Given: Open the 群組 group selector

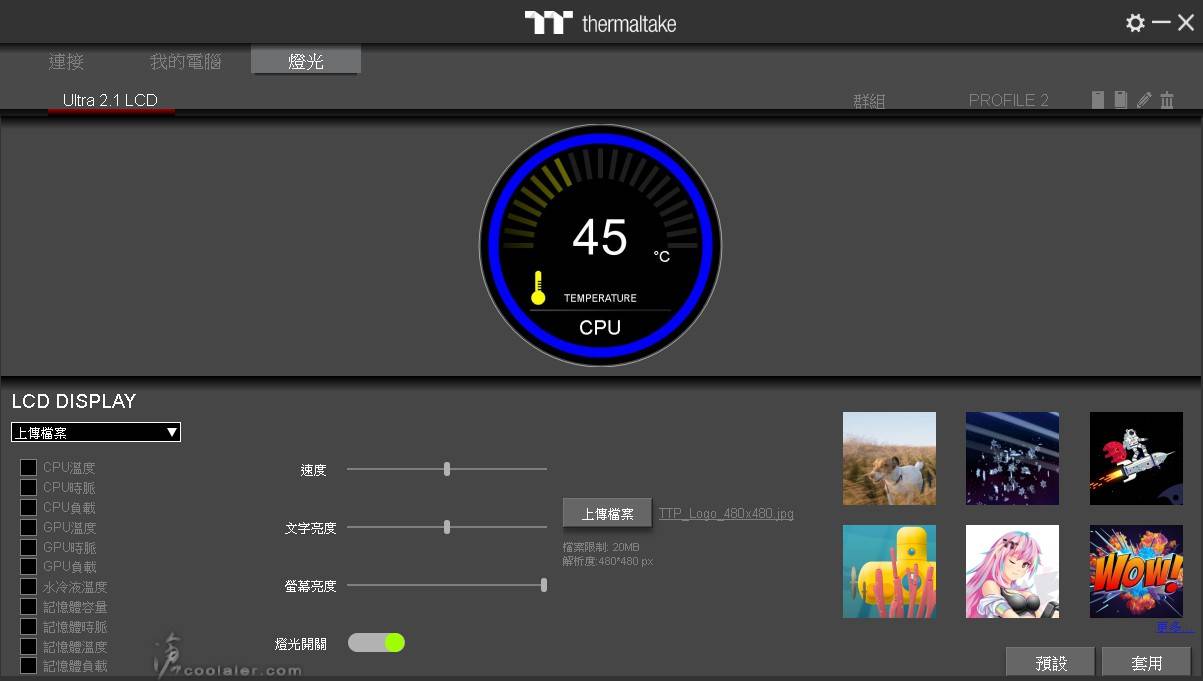Looking at the screenshot, I should (869, 101).
